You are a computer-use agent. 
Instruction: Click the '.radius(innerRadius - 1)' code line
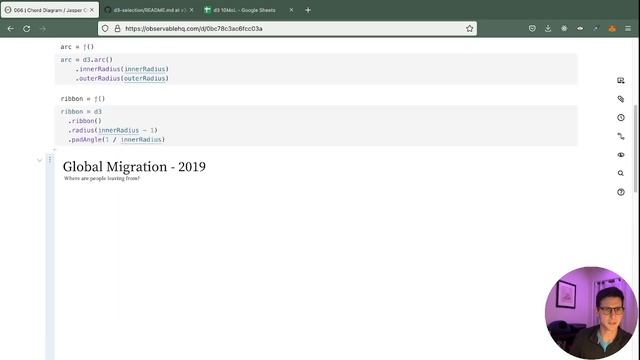[x=113, y=130]
